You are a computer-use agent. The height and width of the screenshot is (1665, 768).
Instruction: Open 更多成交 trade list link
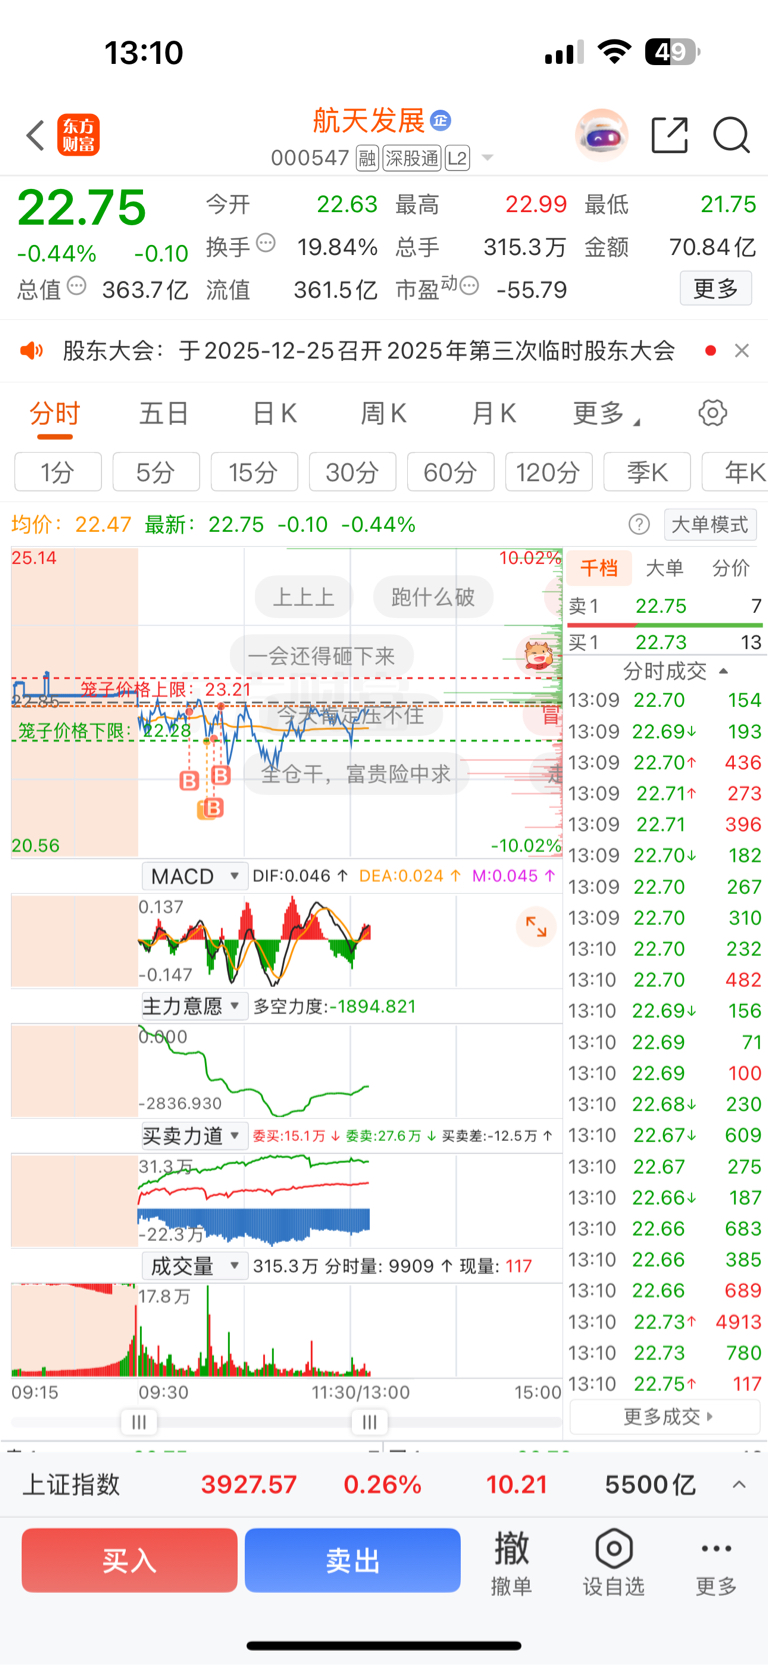[665, 1417]
